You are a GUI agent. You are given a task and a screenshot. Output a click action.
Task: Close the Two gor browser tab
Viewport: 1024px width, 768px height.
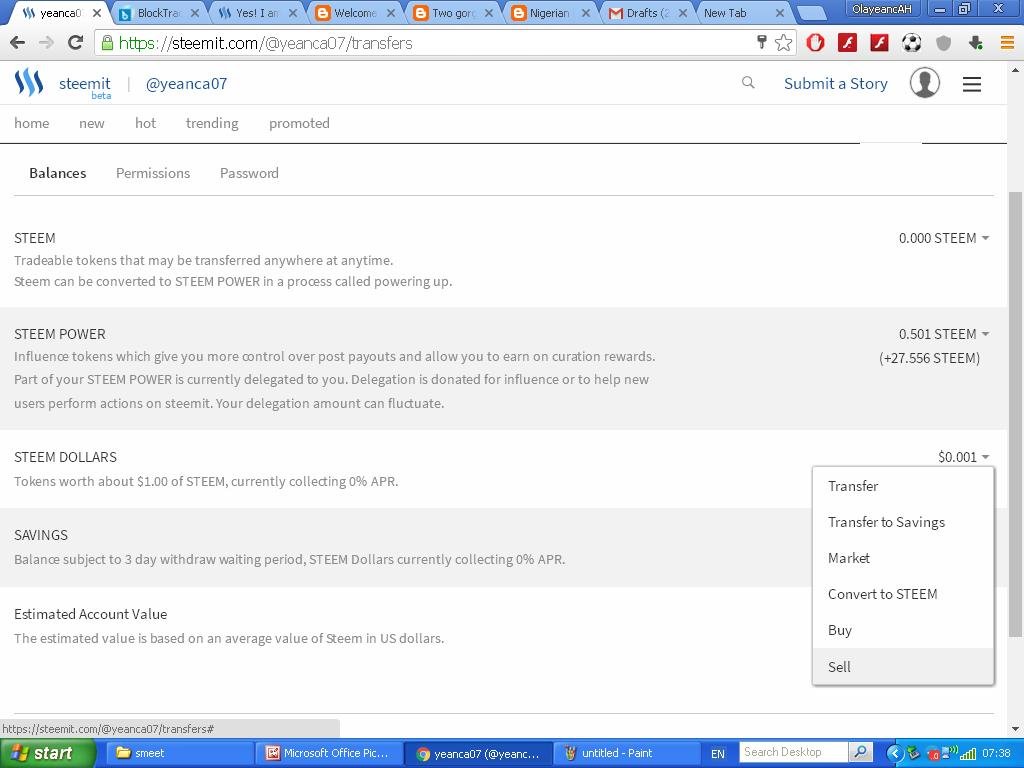point(487,13)
